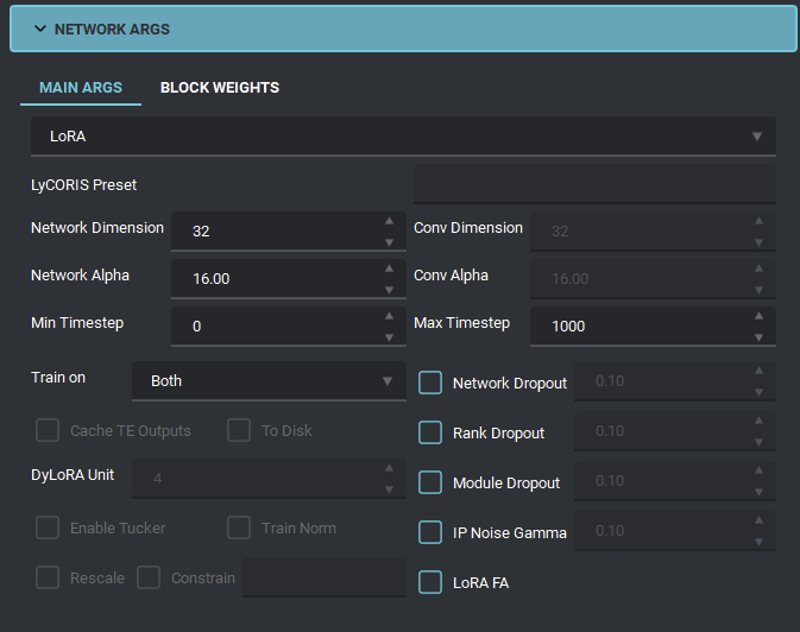The width and height of the screenshot is (800, 632).
Task: Decrease Max Timestep with down arrow
Action: 759,338
